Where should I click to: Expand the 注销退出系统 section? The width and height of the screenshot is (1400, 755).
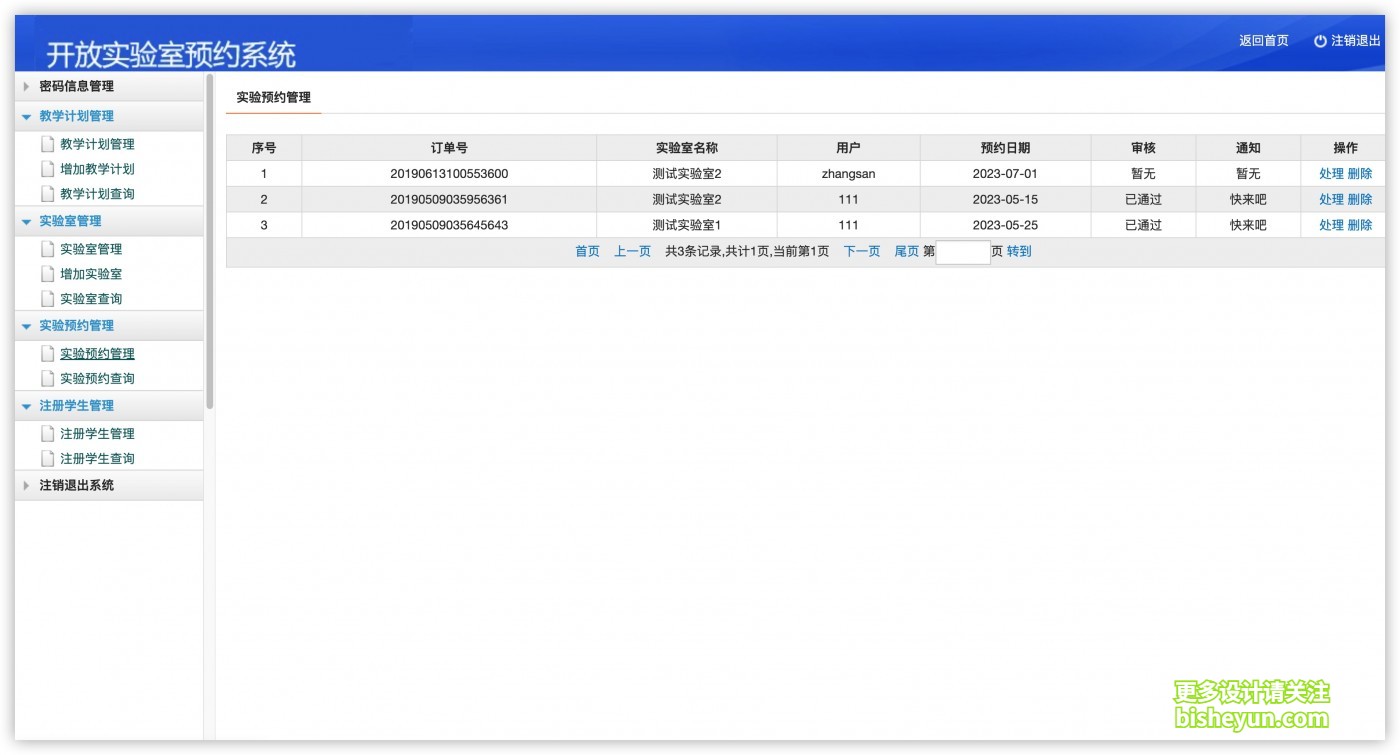76,485
